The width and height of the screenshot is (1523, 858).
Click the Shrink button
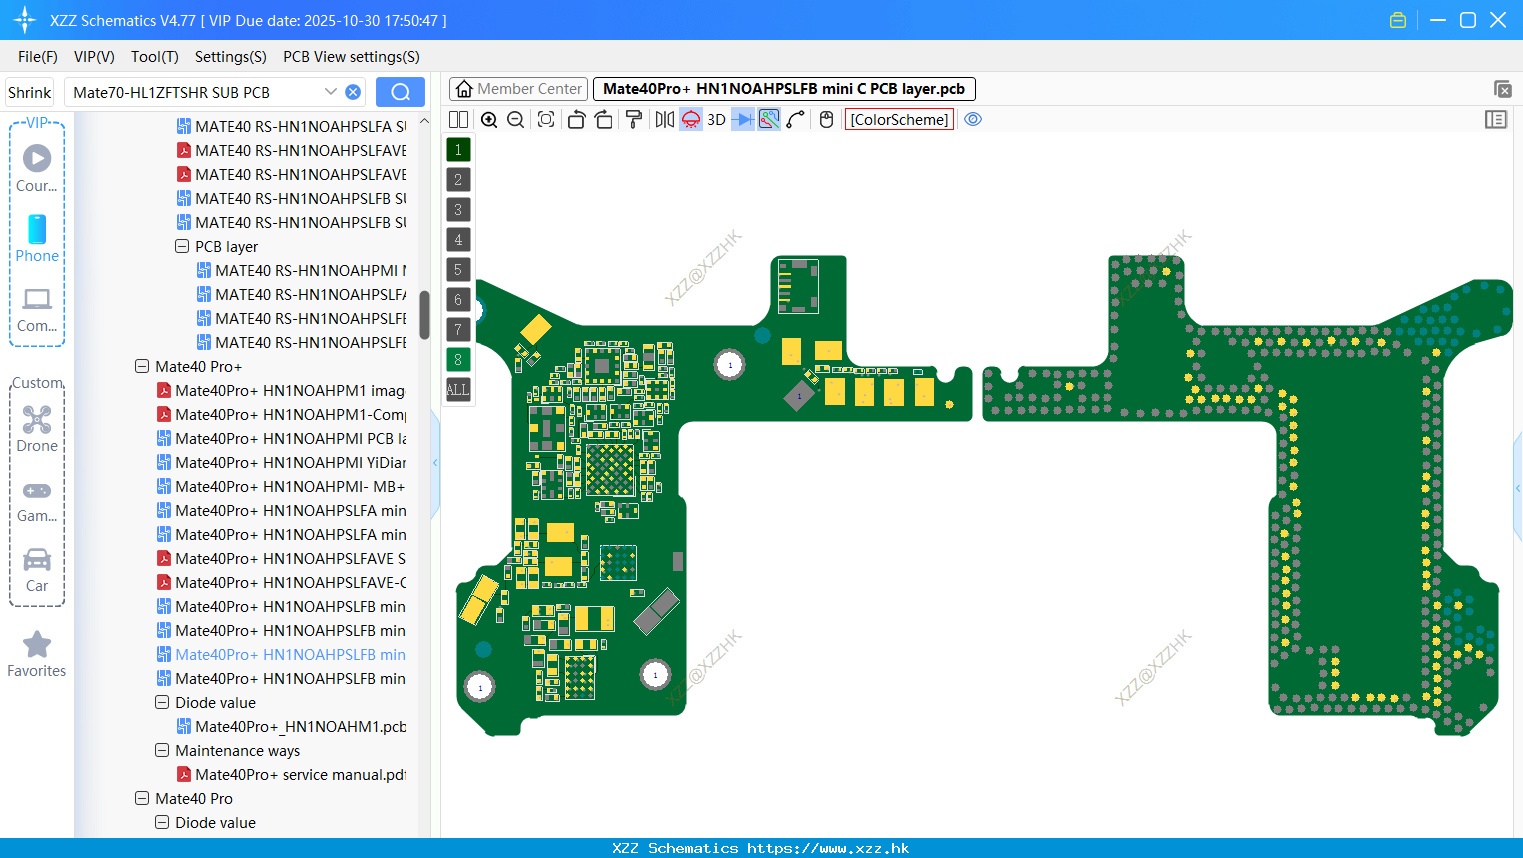tap(29, 92)
